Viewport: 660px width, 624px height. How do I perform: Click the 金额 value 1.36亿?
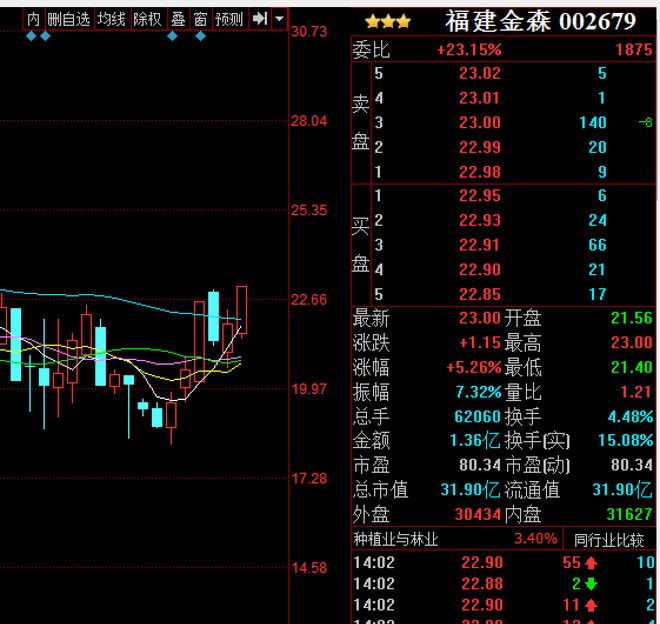coord(475,441)
